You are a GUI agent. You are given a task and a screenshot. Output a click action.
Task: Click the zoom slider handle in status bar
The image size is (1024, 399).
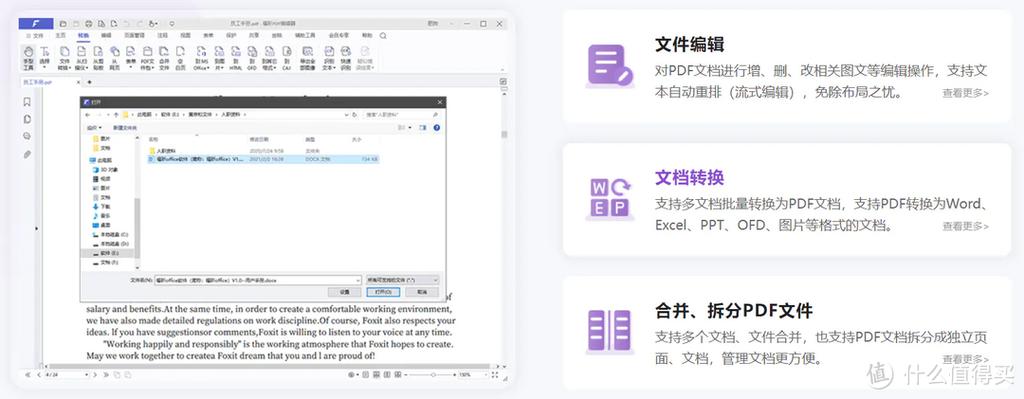coord(433,375)
